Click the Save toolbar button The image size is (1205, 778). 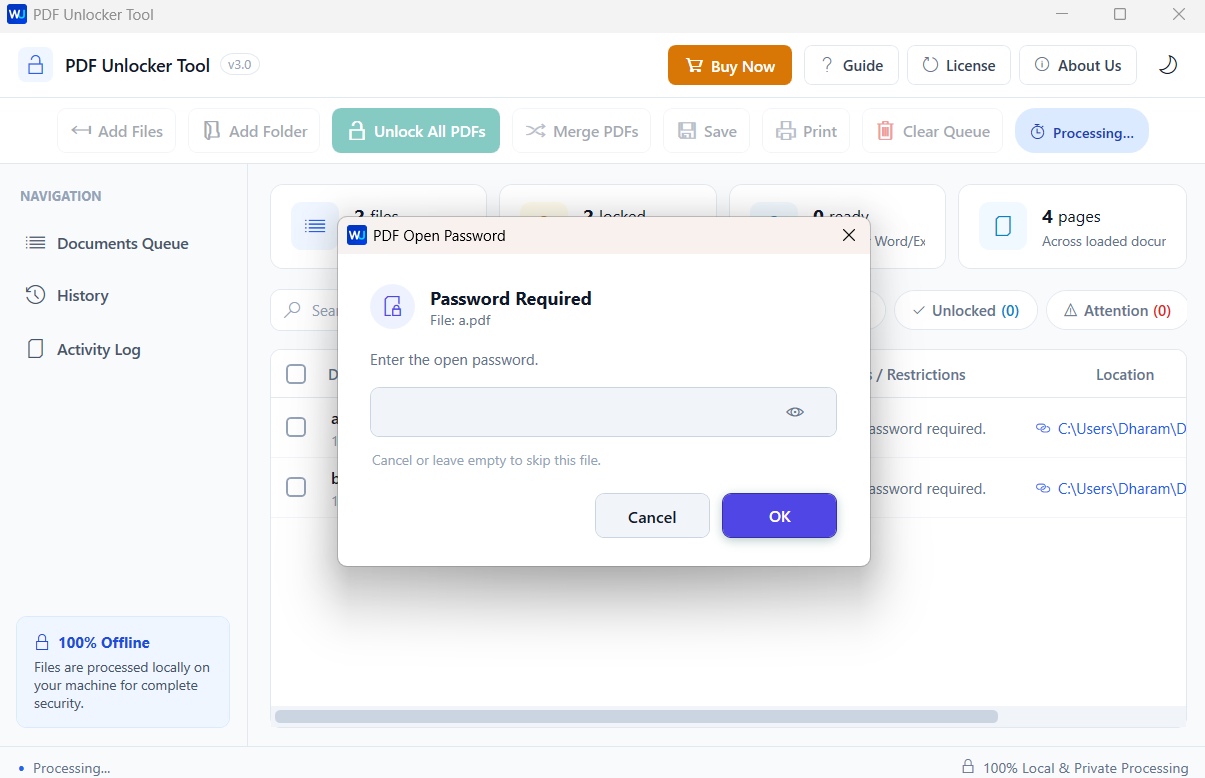point(706,131)
